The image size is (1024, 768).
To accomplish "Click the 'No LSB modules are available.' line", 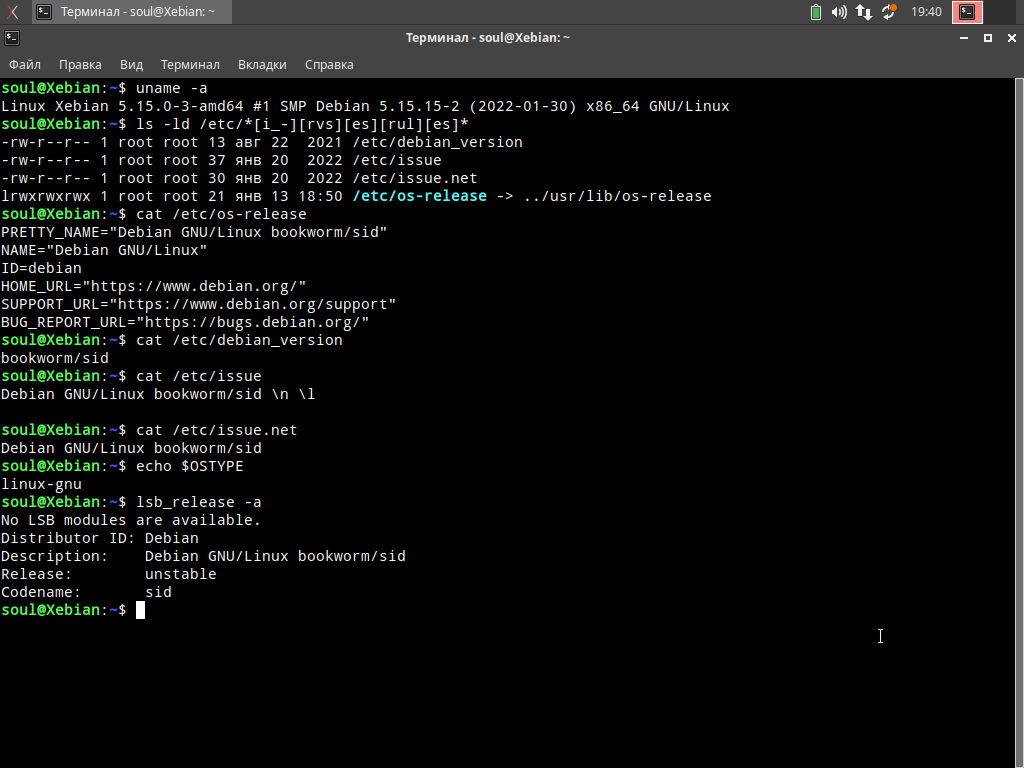I will pos(131,520).
